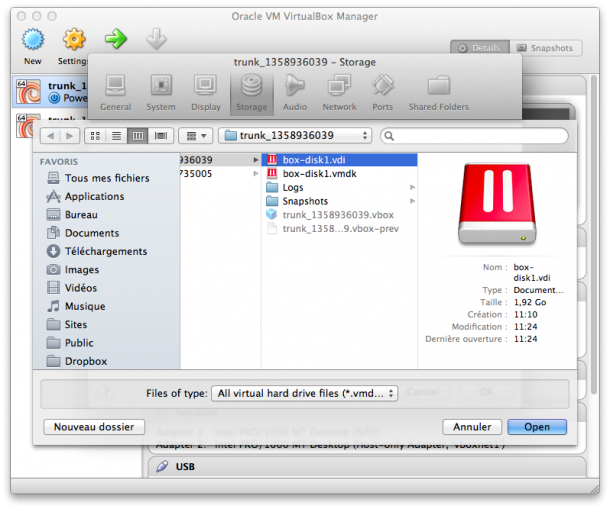Image resolution: width=610 pixels, height=509 pixels.
Task: Click the green Start arrow icon
Action: coord(116,39)
